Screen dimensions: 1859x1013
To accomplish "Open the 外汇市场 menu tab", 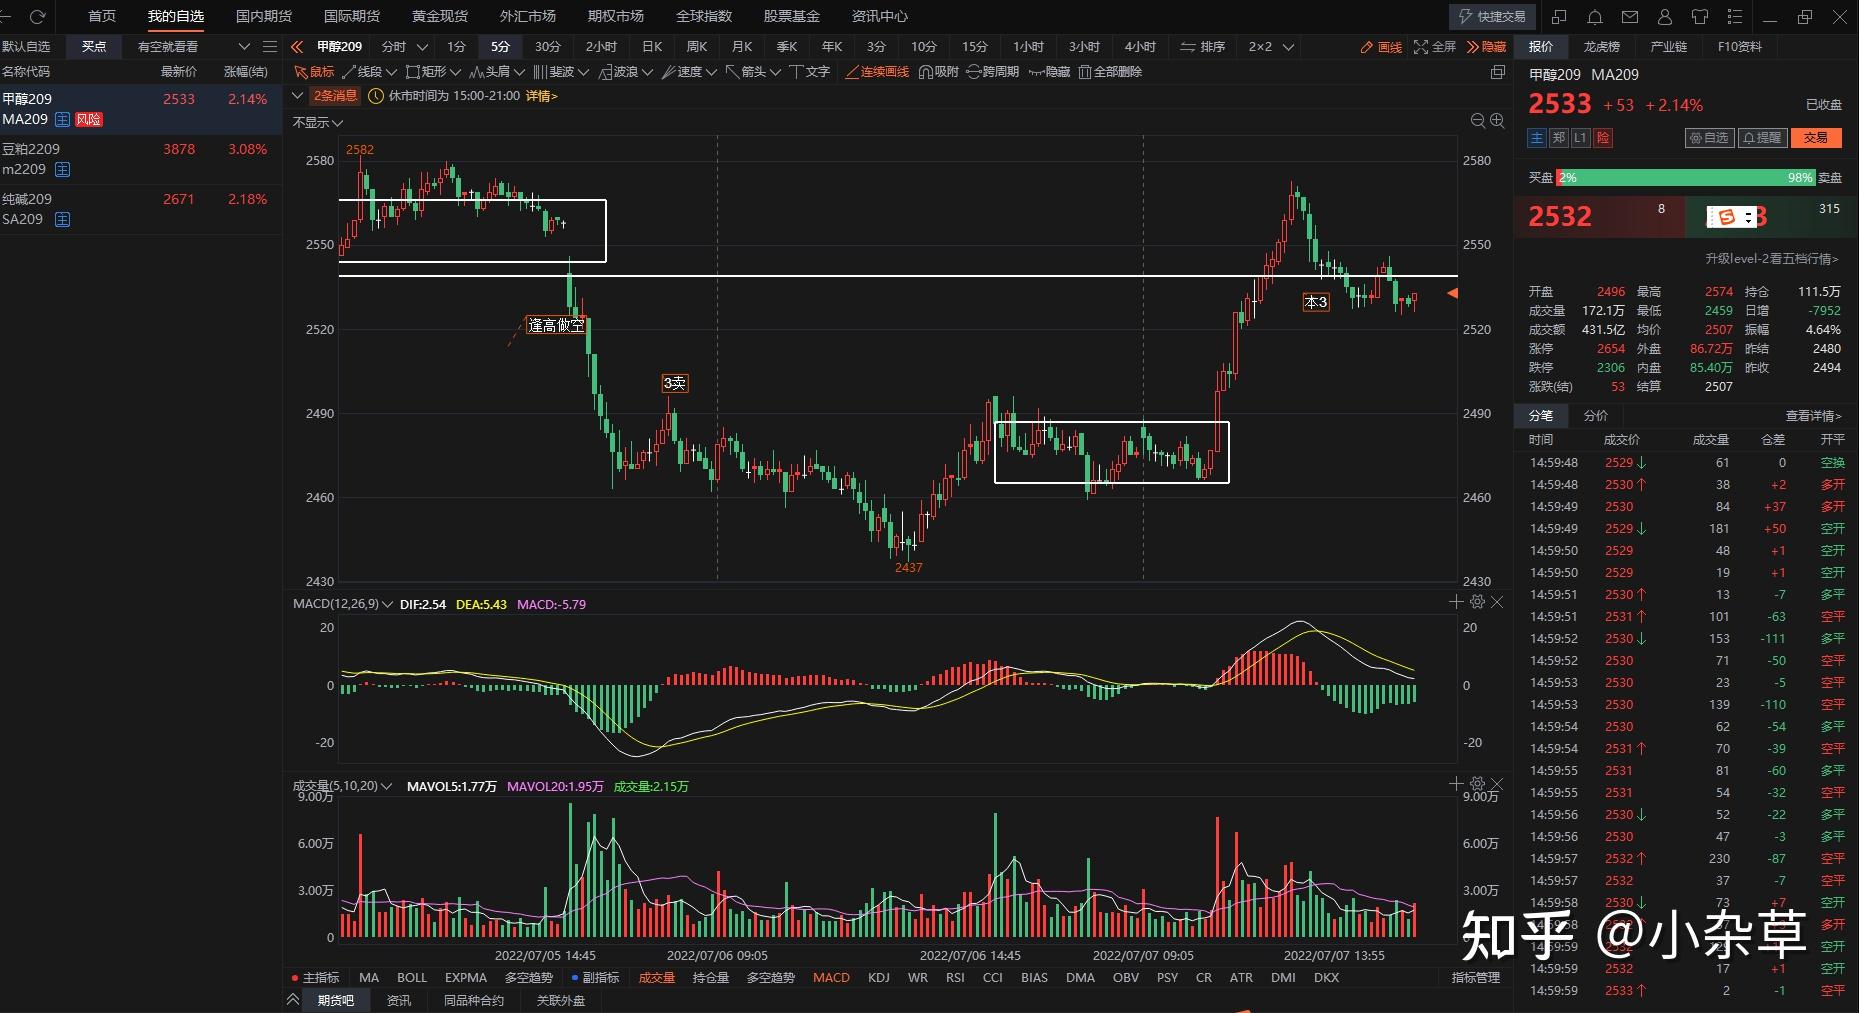I will coord(528,17).
